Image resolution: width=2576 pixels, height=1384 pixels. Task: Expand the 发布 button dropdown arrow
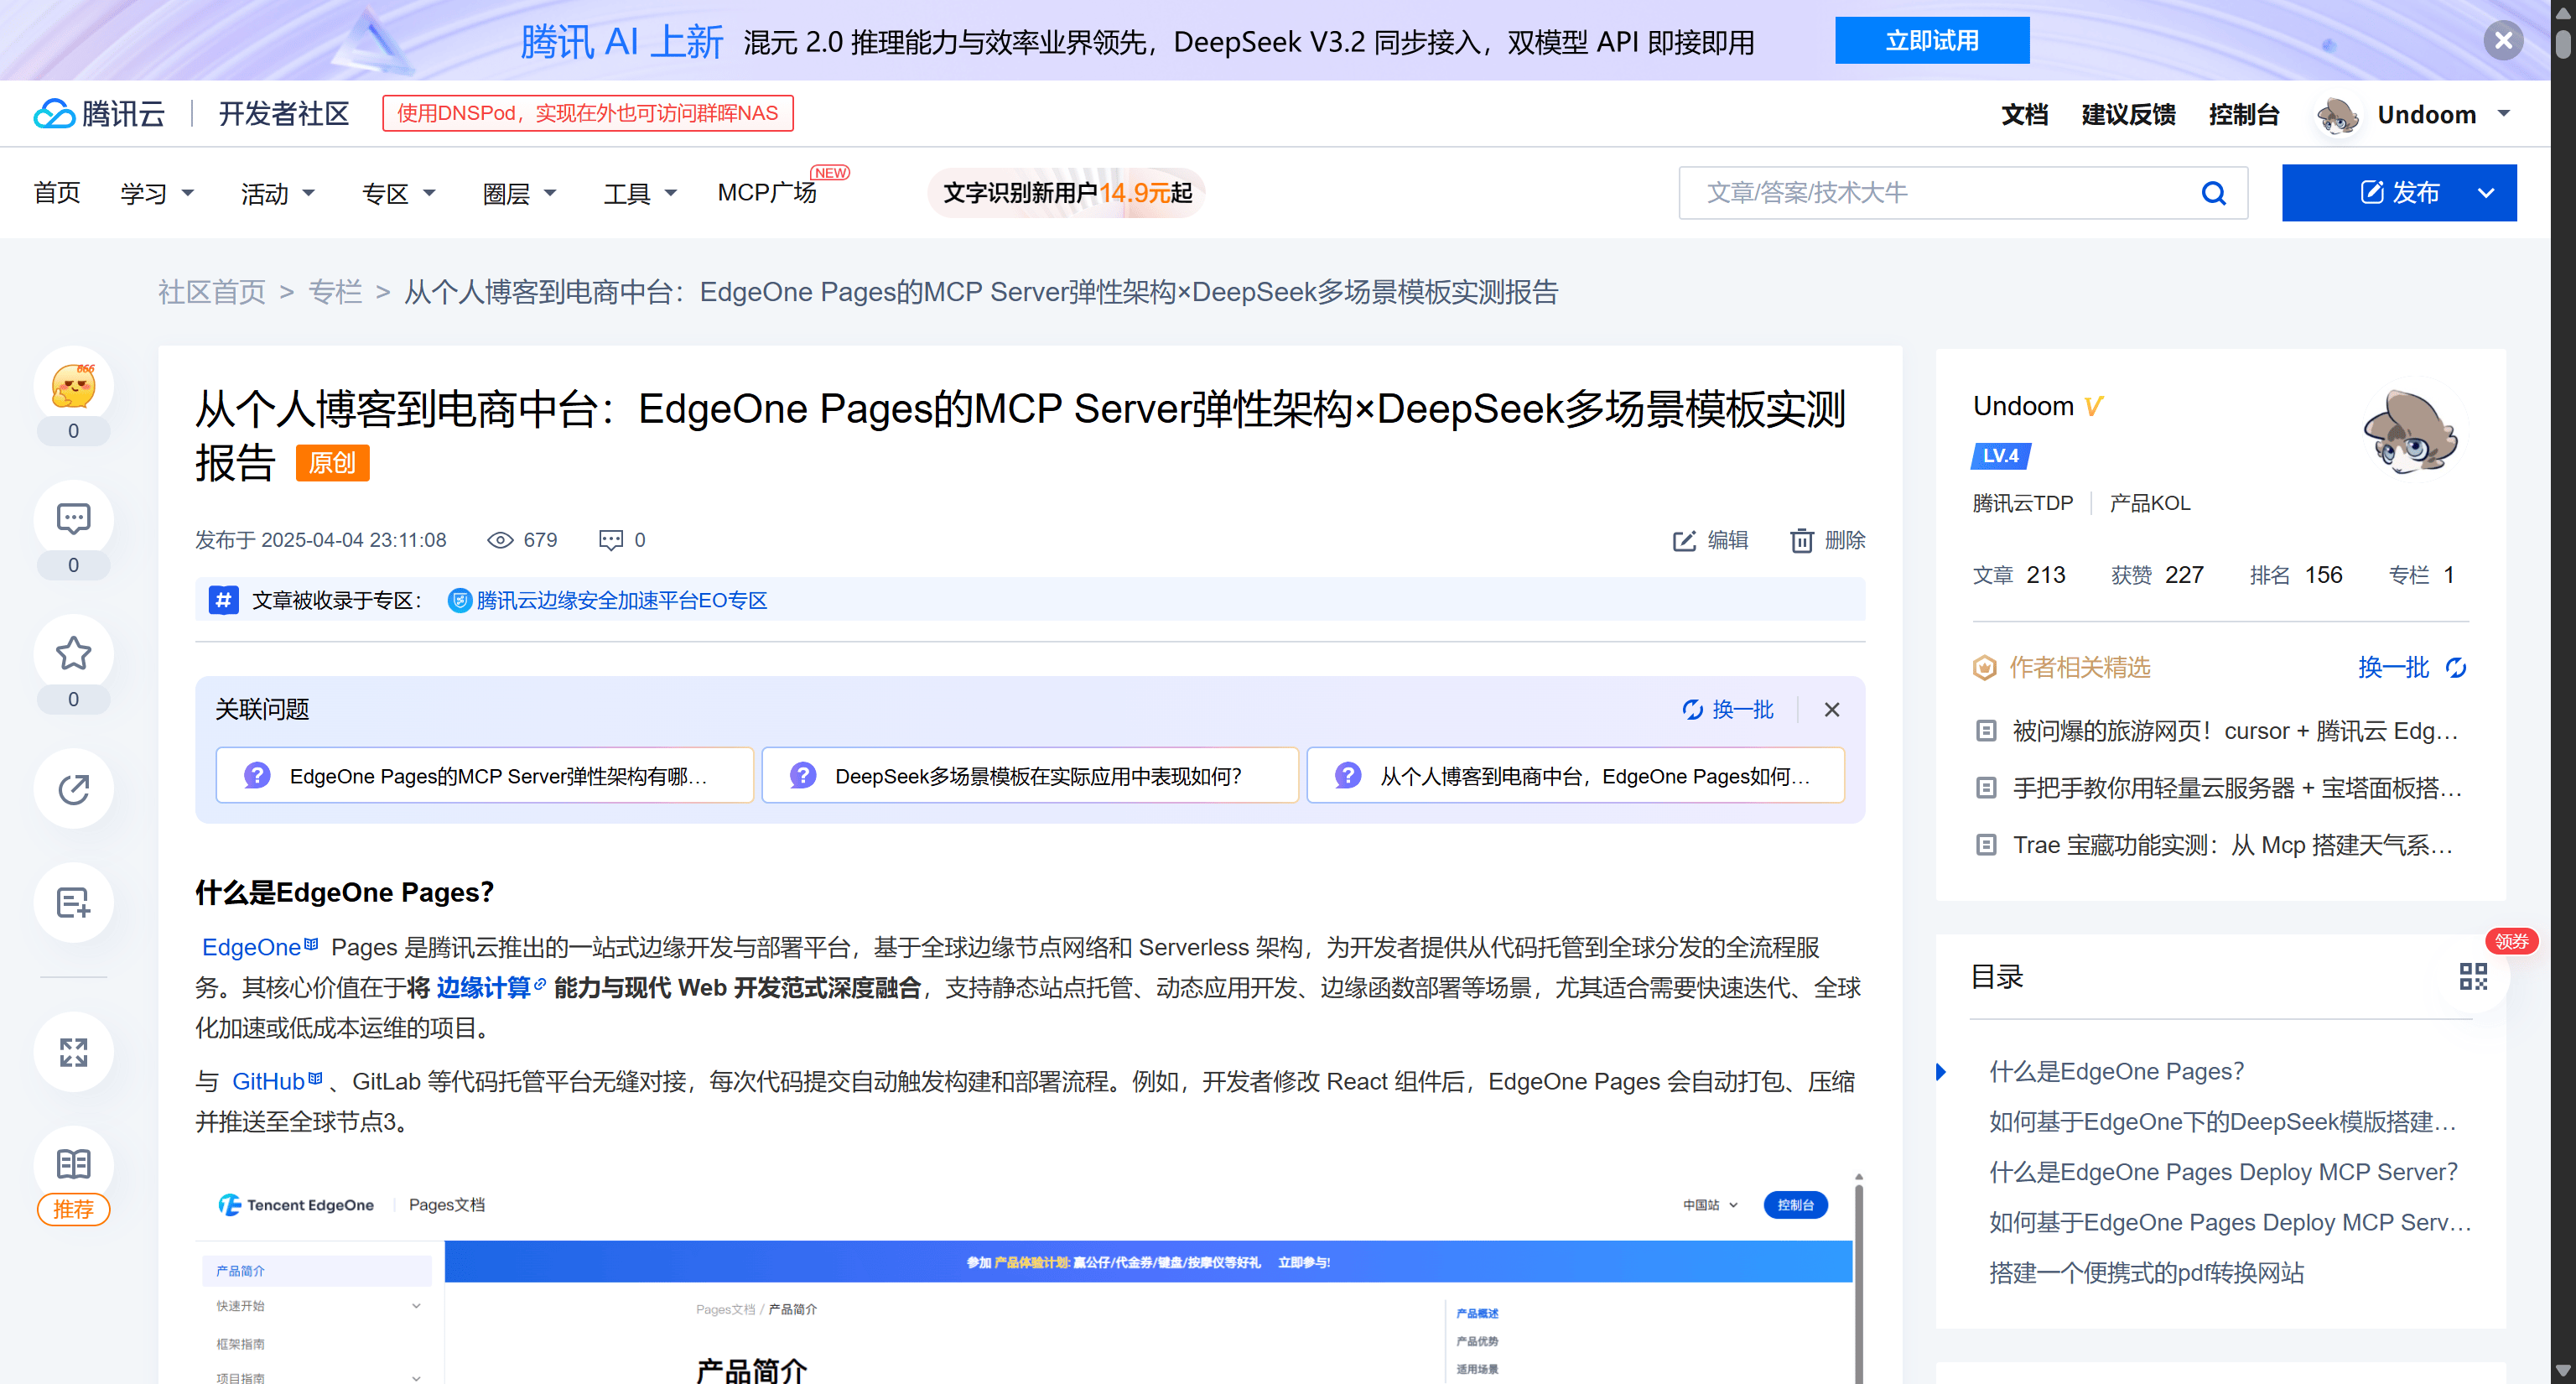coord(2485,193)
